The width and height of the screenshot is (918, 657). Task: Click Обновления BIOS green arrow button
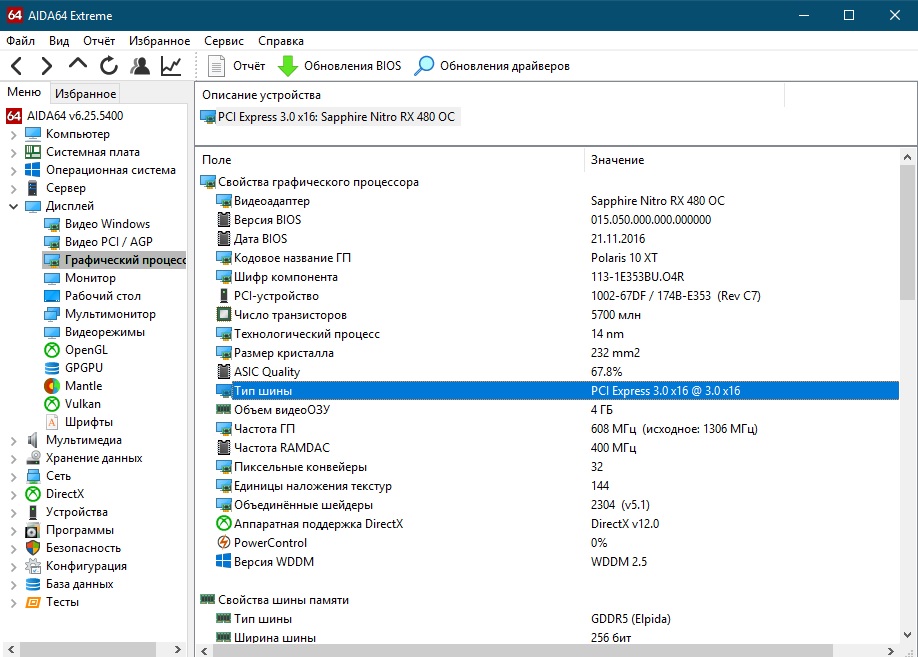[x=340, y=66]
